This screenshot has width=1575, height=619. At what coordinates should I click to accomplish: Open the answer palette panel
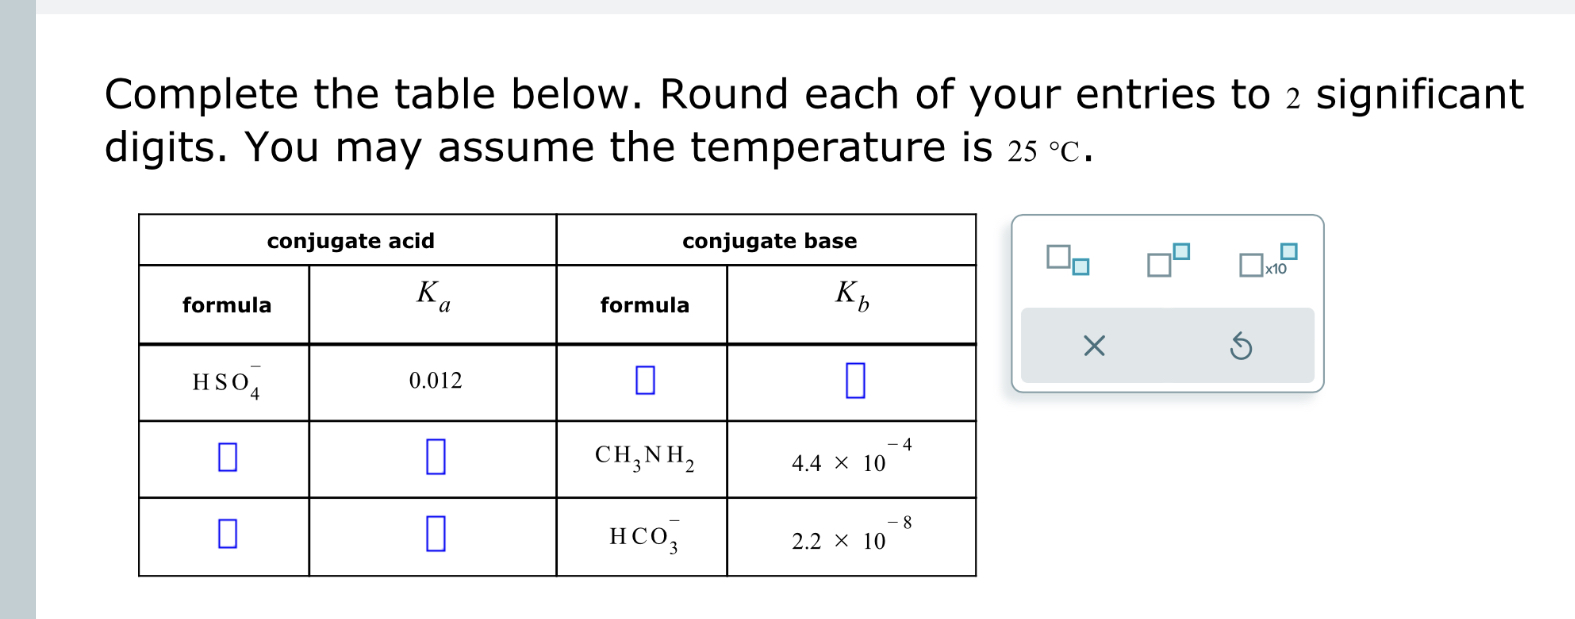[x=1168, y=300]
